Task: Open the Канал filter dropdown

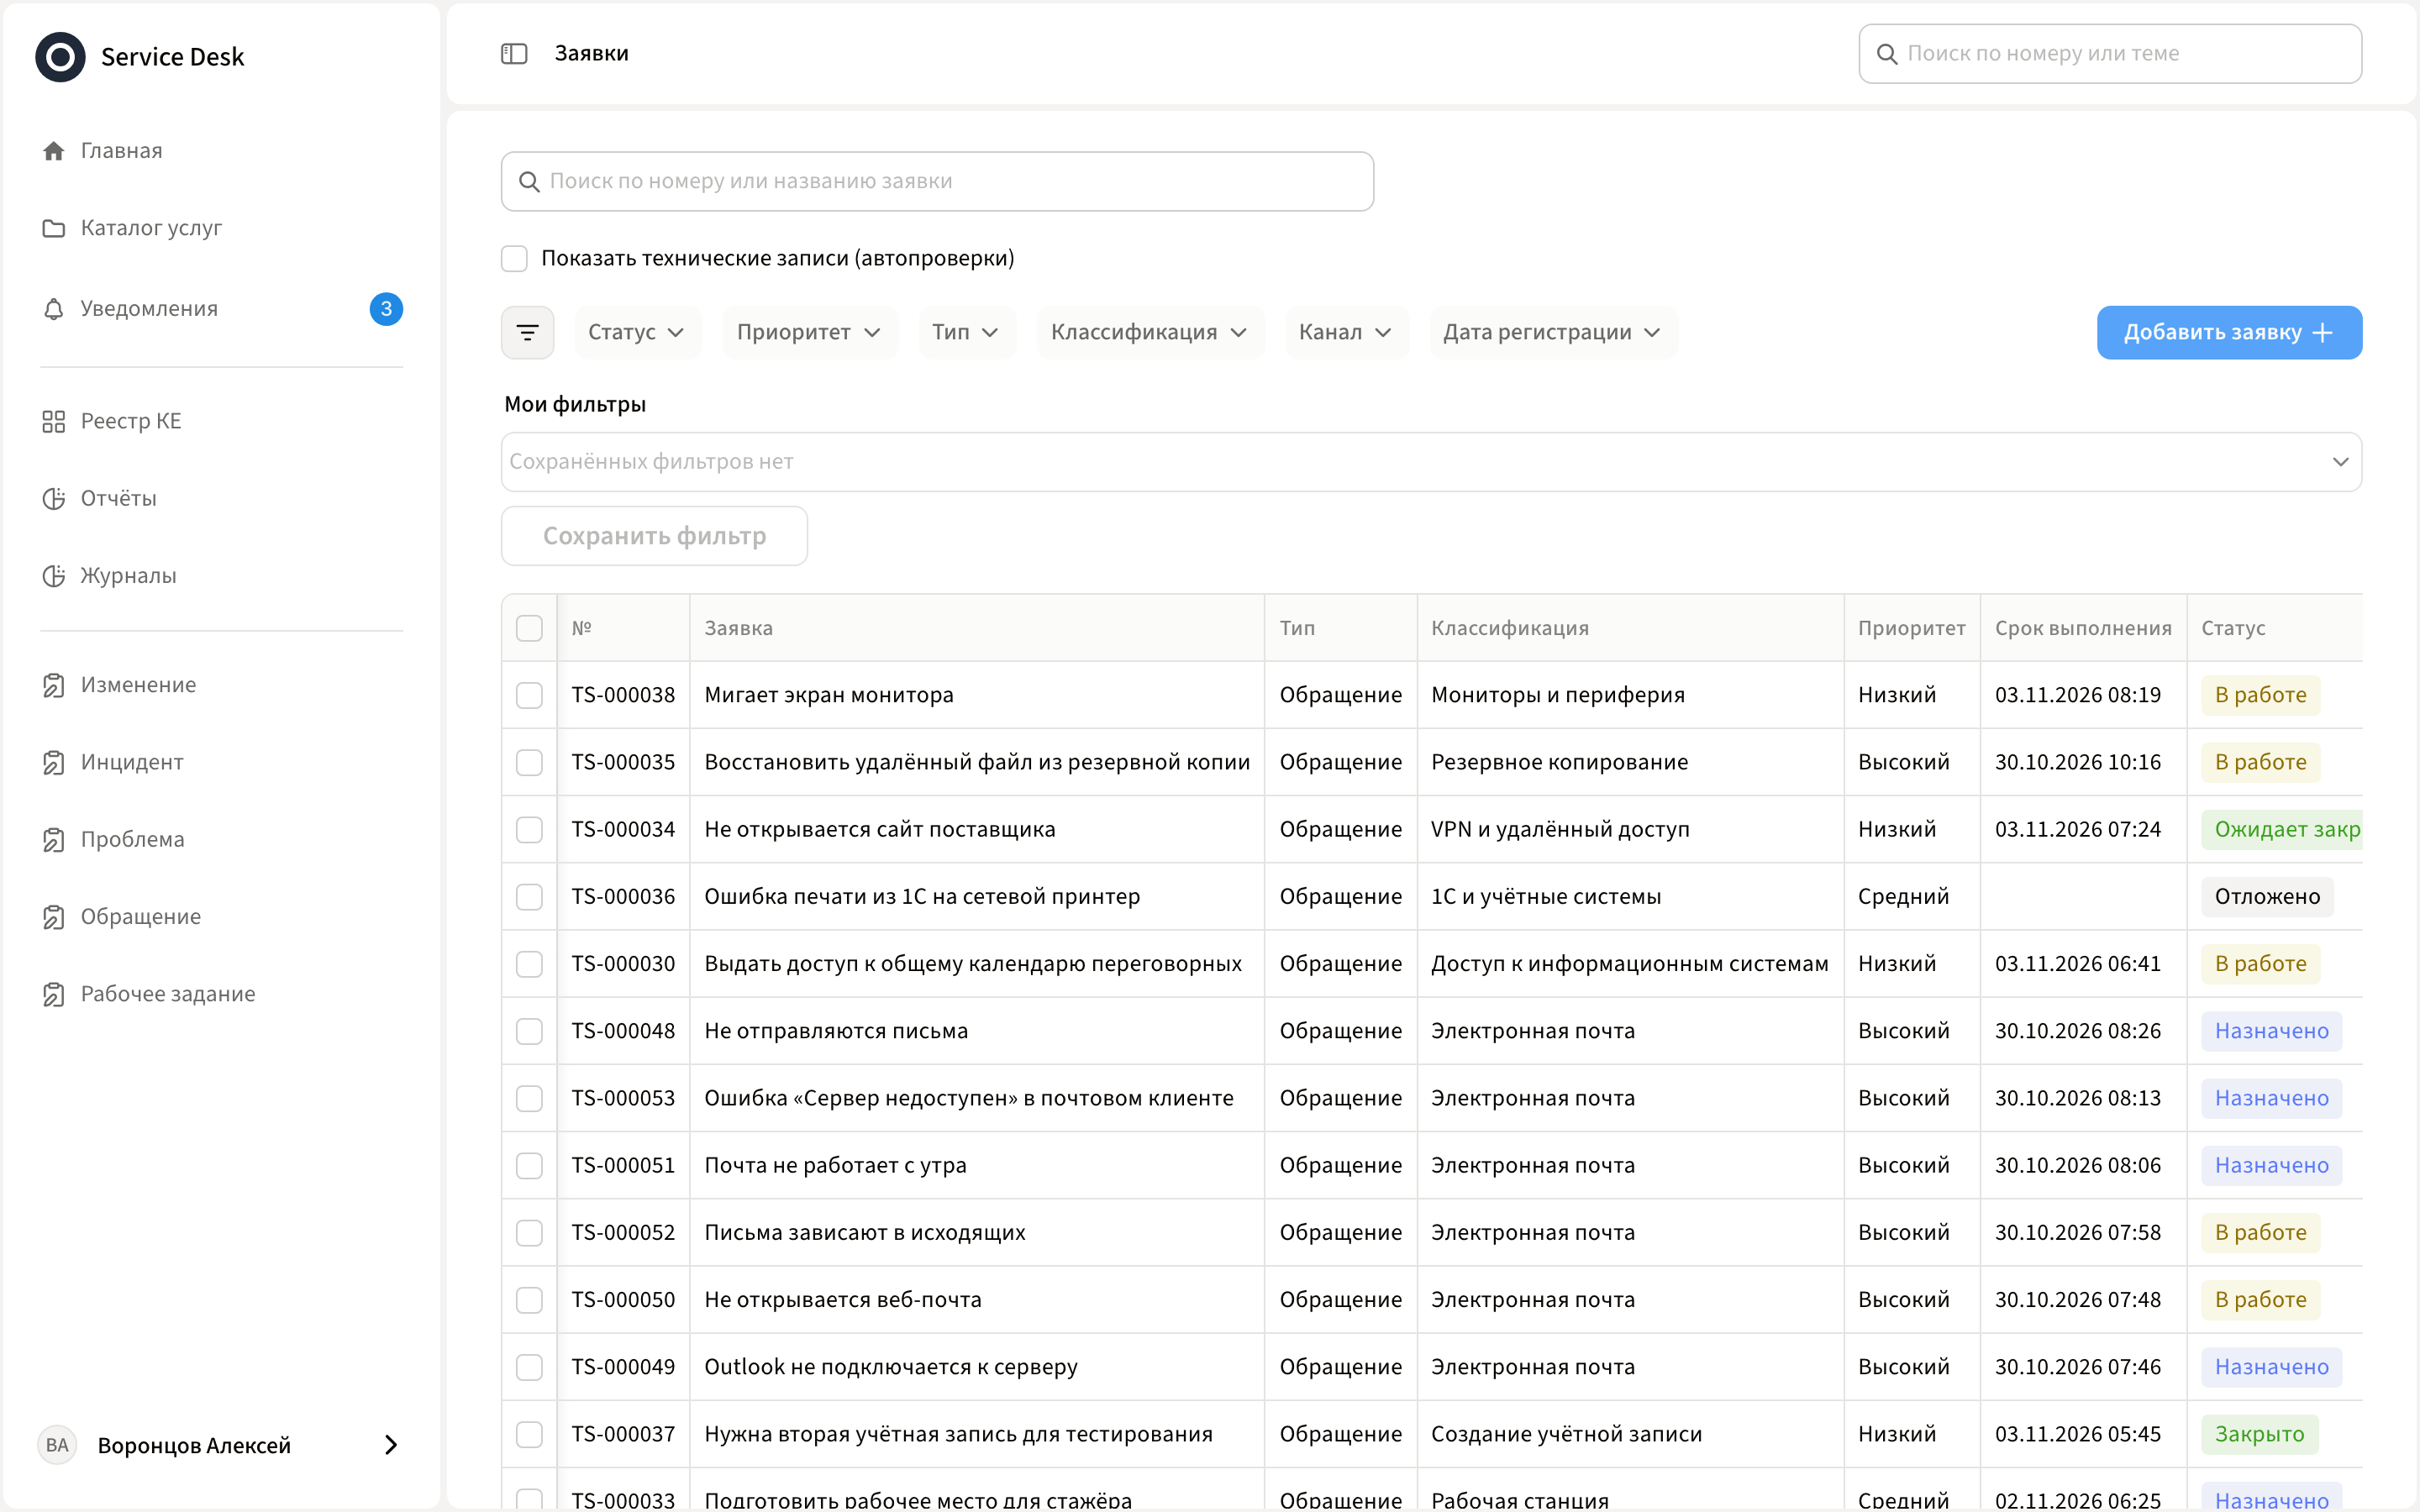Action: (x=1346, y=332)
